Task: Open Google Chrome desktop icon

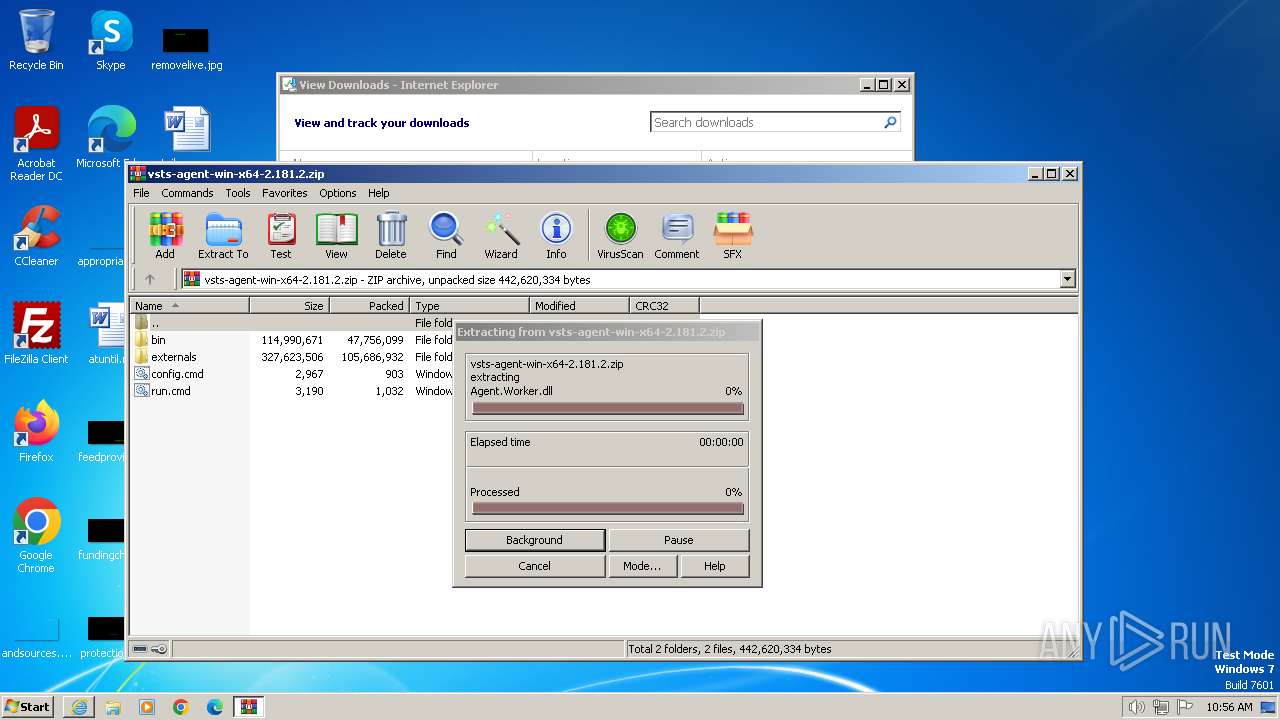Action: 36,535
